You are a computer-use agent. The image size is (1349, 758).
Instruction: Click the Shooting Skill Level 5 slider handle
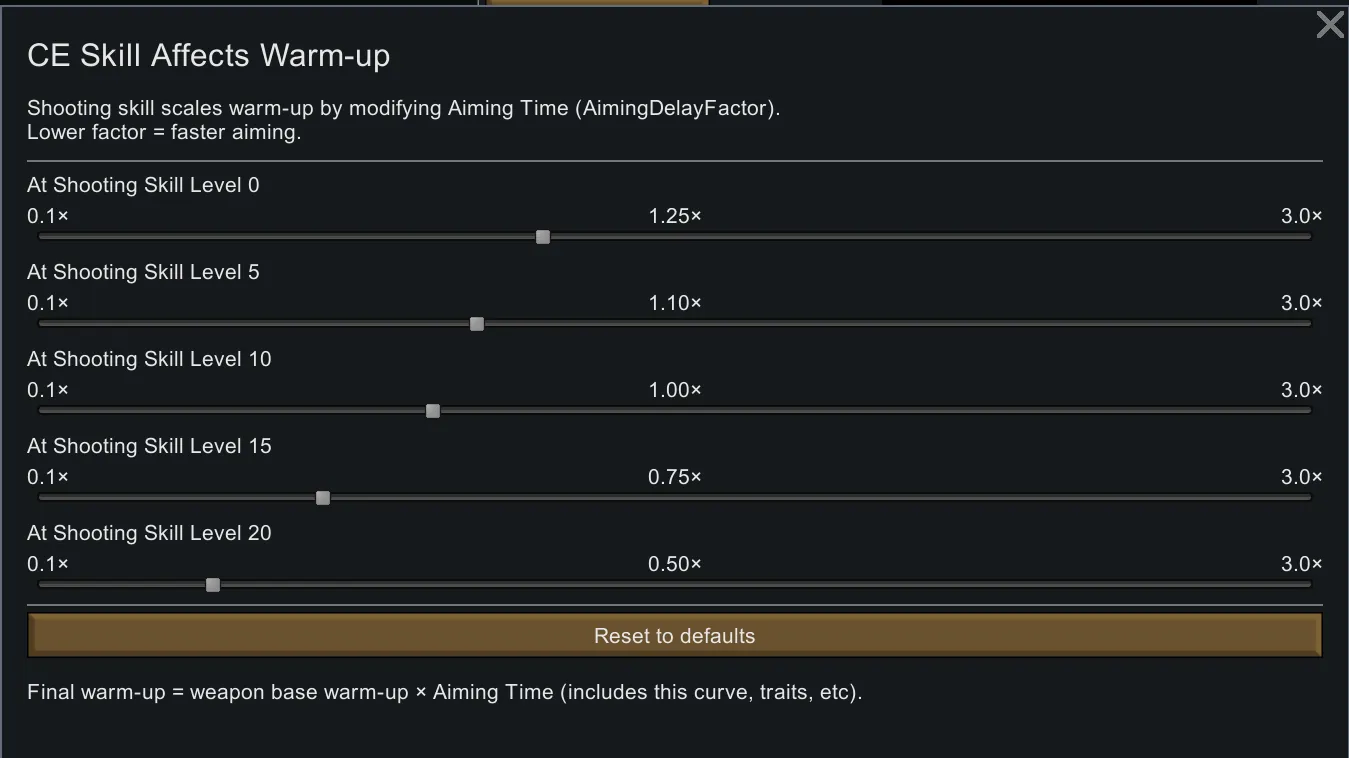pyautogui.click(x=477, y=324)
